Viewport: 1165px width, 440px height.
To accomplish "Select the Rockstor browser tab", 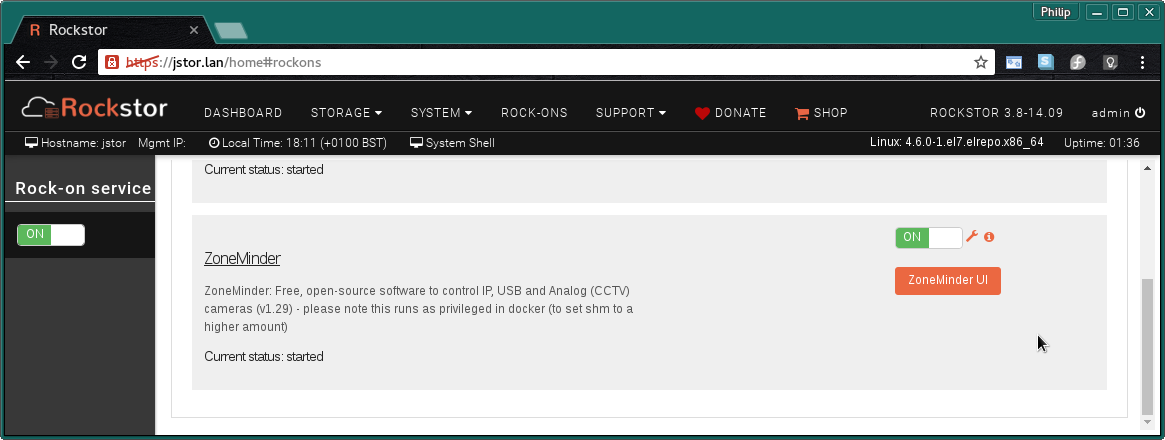I will pos(110,30).
